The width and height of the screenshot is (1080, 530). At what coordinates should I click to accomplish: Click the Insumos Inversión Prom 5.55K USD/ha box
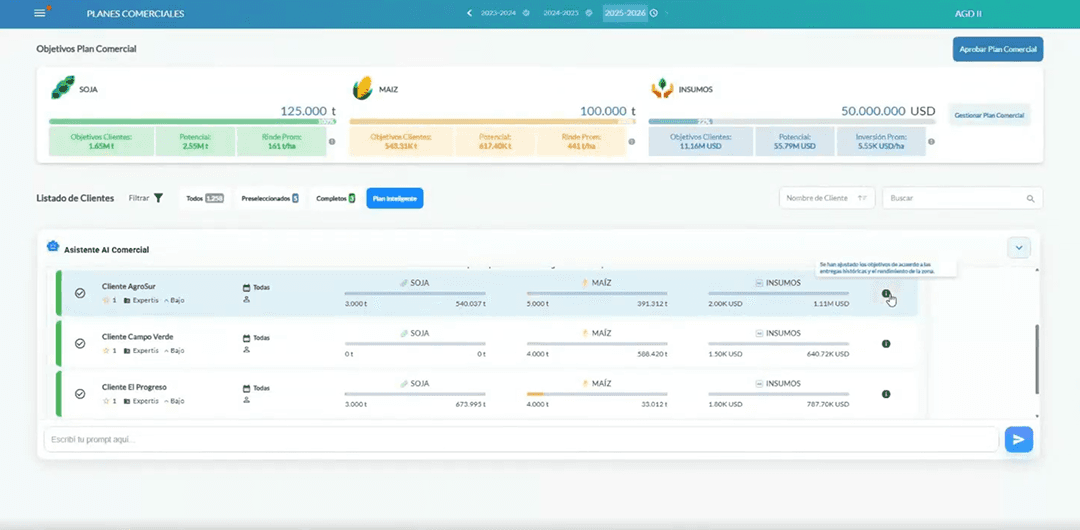click(881, 141)
